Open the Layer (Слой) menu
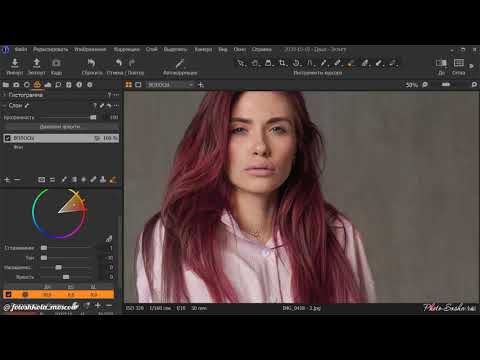480x360 pixels. click(x=151, y=49)
